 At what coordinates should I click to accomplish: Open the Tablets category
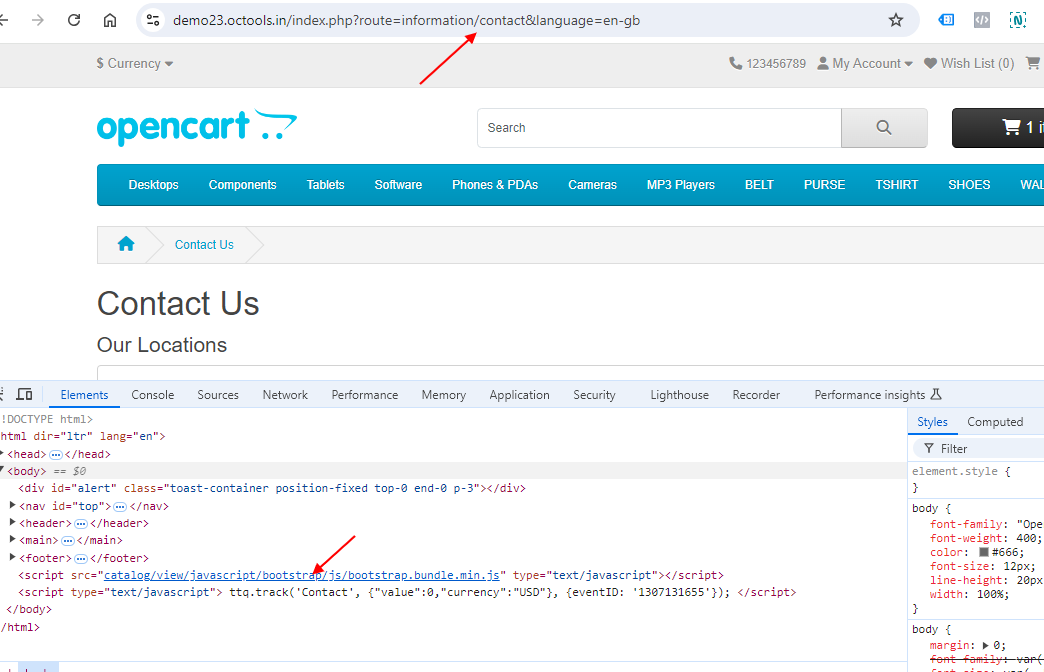325,185
